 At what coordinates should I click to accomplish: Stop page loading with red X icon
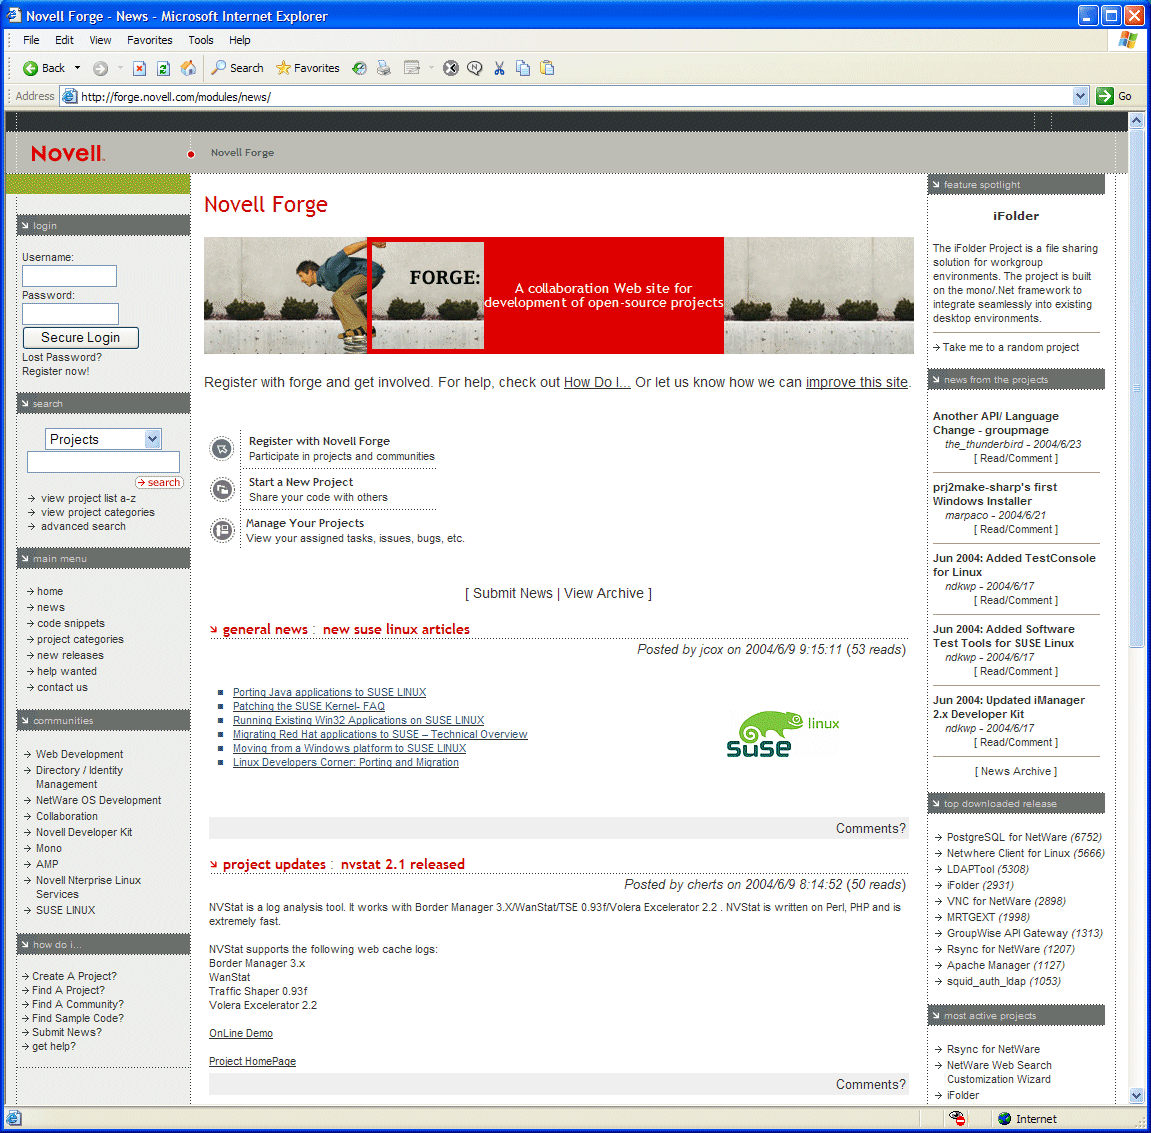point(139,68)
